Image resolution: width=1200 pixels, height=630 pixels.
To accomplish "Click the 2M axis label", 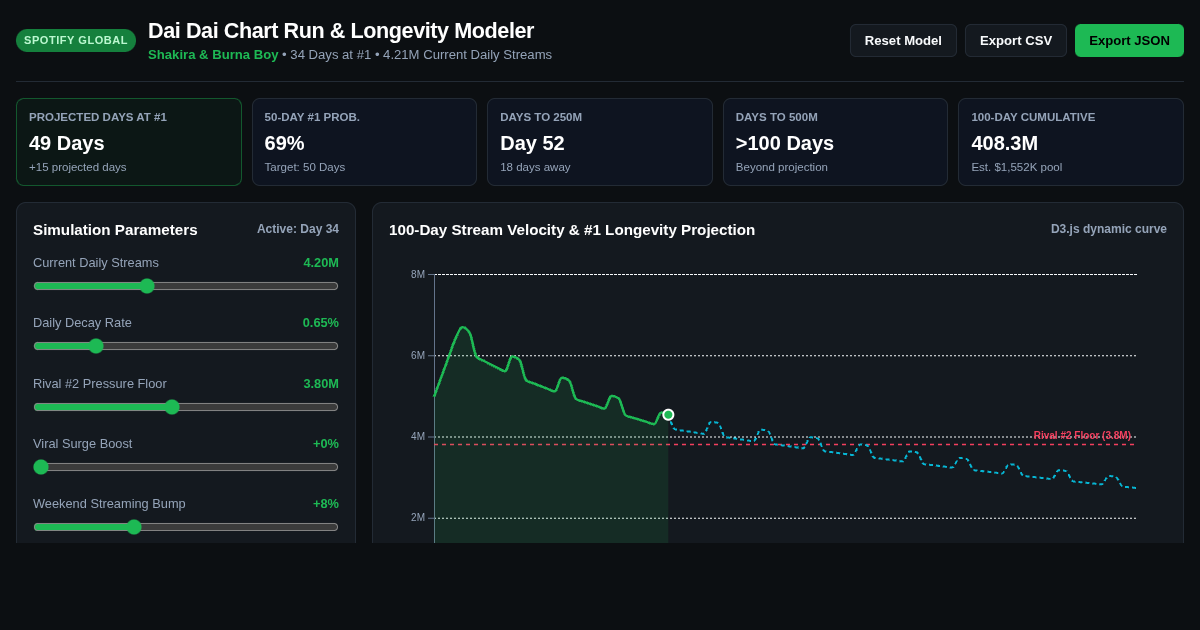I will click(x=418, y=518).
